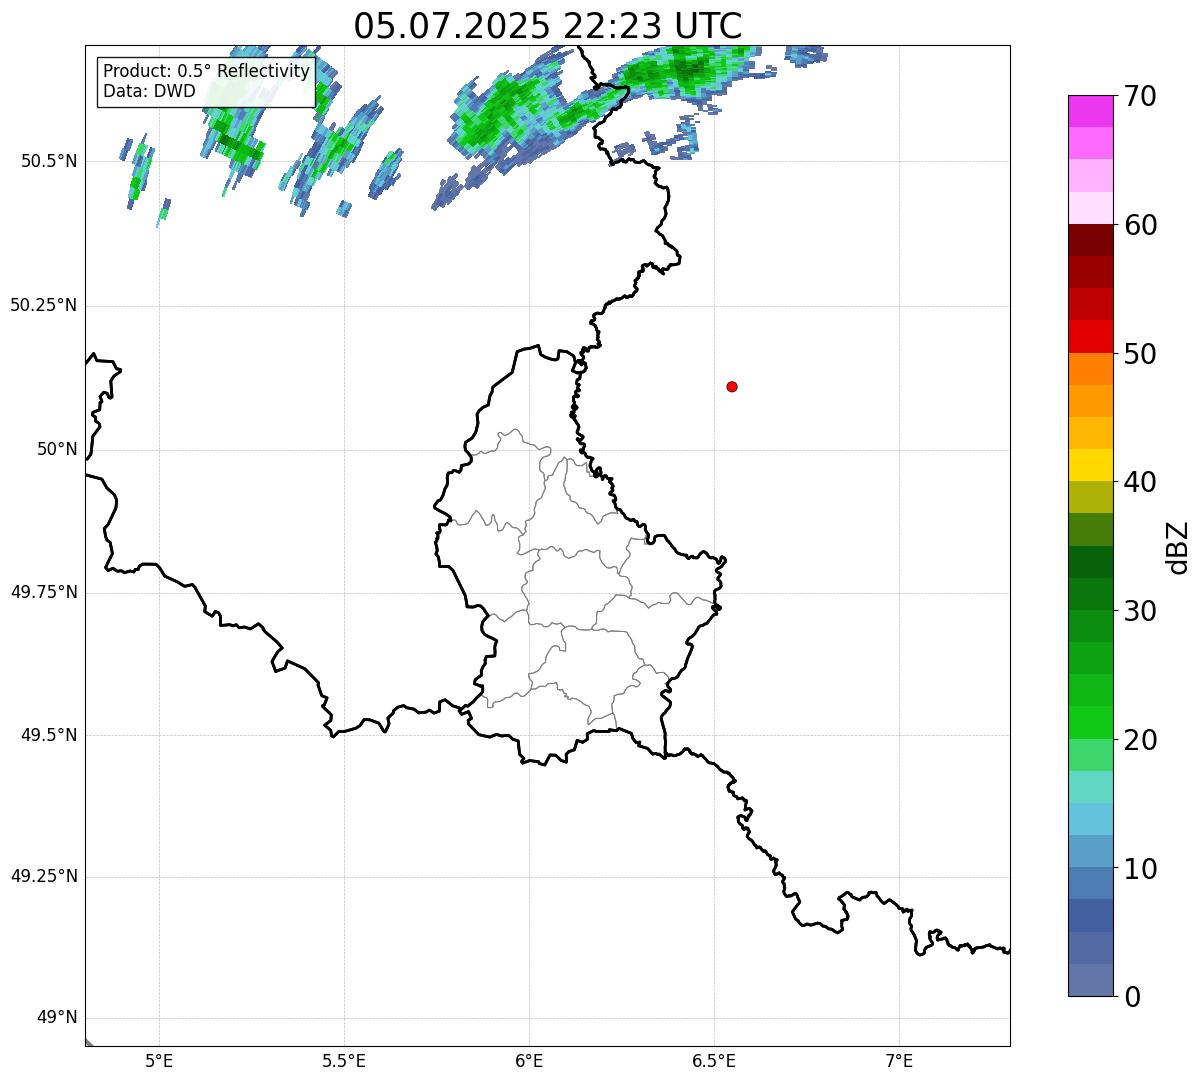Image resolution: width=1202 pixels, height=1081 pixels.
Task: Click the 50.5°N latitude label
Action: 48,161
